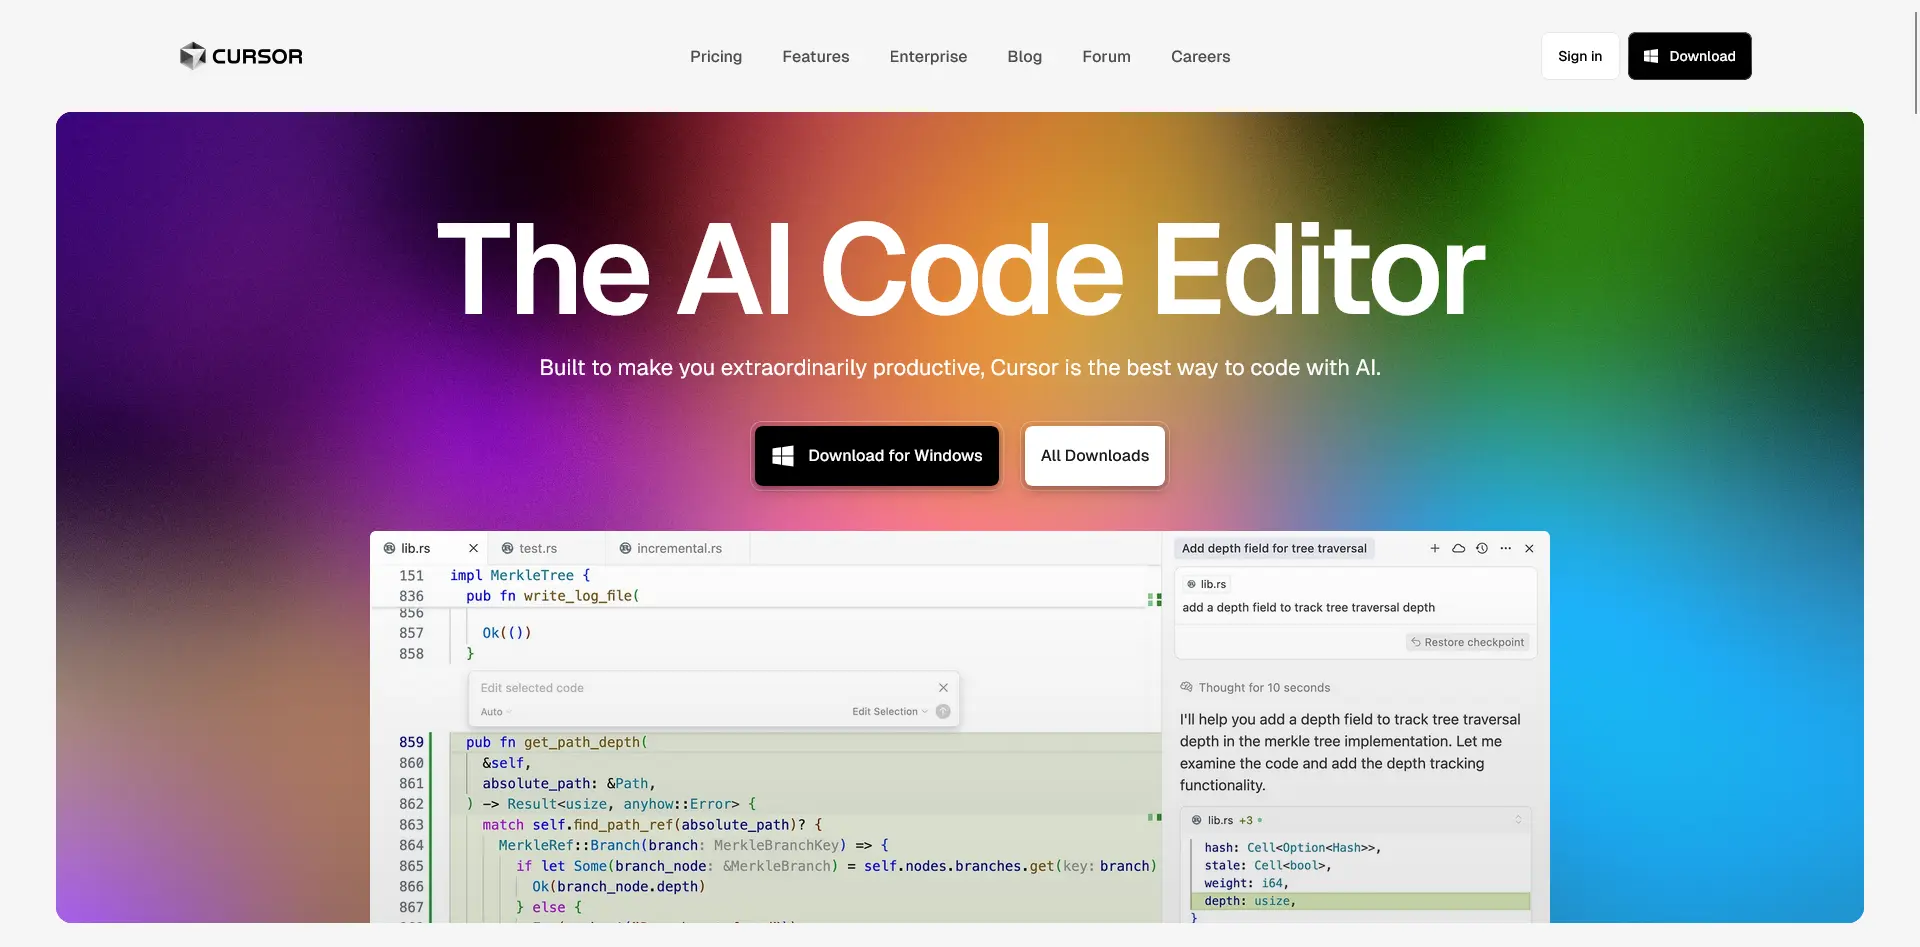The image size is (1920, 947).
Task: Close the chat panel
Action: pos(1529,548)
